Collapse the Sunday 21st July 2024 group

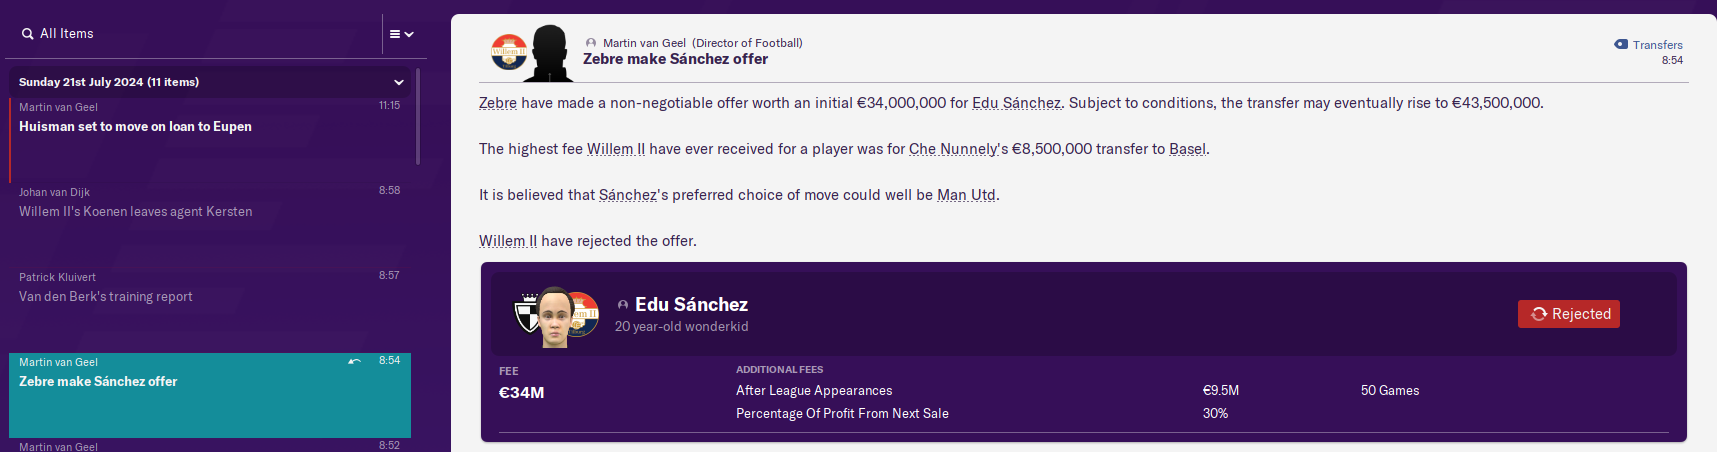tap(399, 82)
